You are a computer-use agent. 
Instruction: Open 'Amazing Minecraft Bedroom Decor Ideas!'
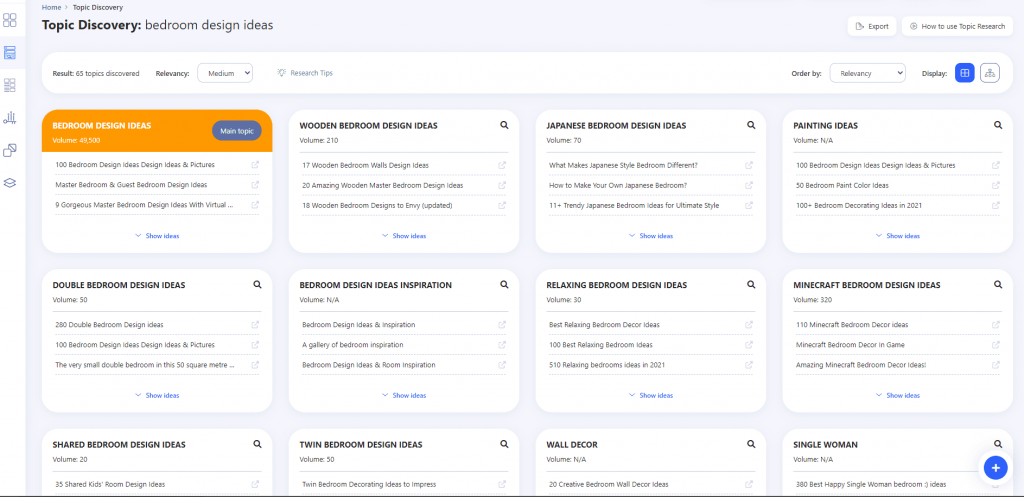click(x=861, y=364)
